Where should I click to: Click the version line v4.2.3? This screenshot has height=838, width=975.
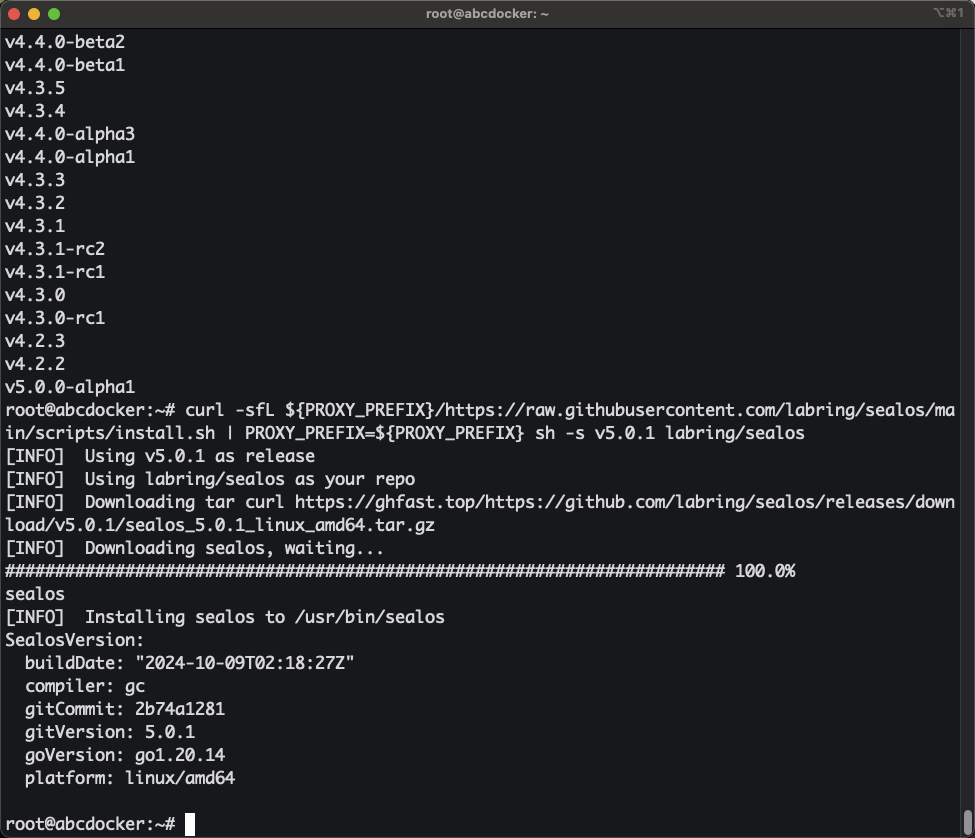pyautogui.click(x=35, y=341)
